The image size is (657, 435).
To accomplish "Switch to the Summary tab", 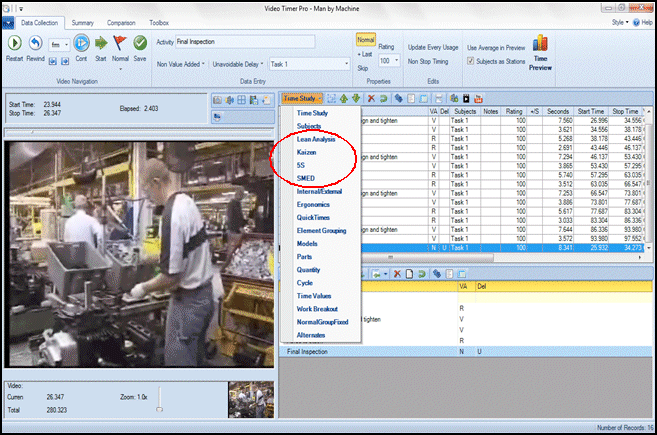I will tap(83, 23).
